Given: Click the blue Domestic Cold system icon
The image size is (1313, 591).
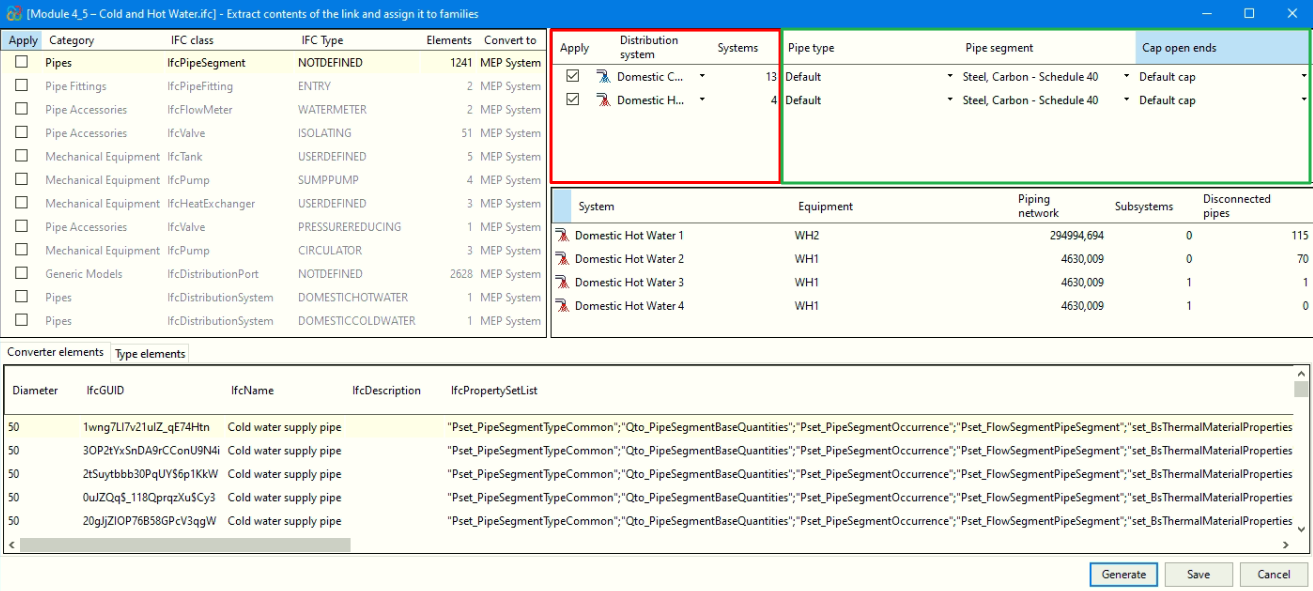Looking at the screenshot, I should click(x=603, y=76).
